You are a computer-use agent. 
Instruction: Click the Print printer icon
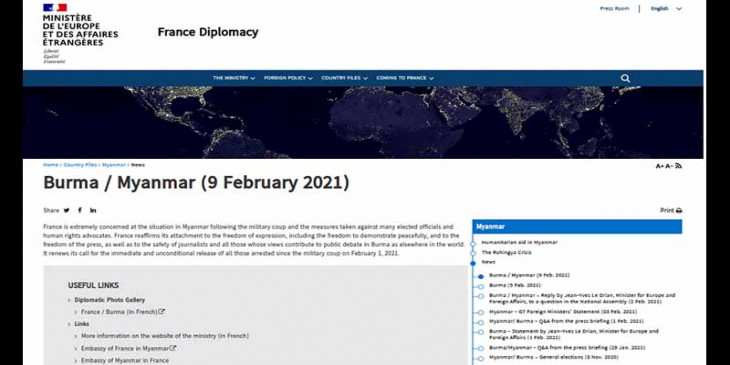click(679, 210)
